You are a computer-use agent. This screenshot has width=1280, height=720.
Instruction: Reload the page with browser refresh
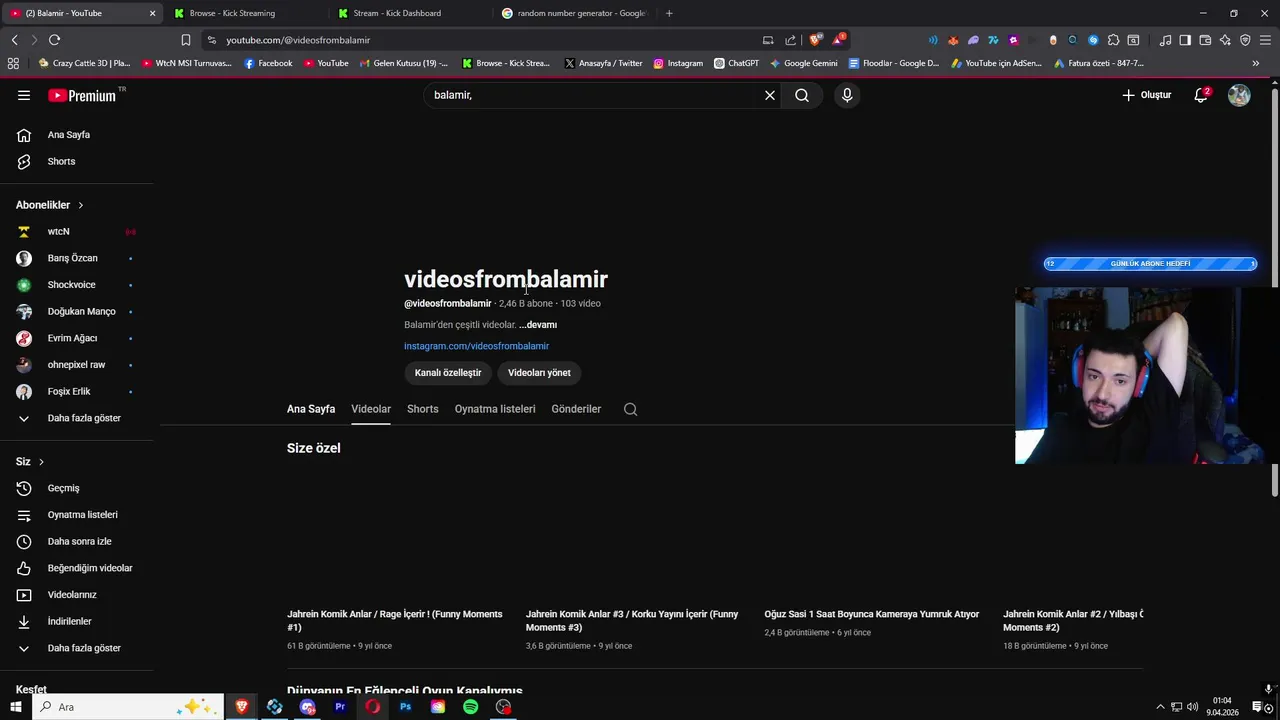coord(54,40)
